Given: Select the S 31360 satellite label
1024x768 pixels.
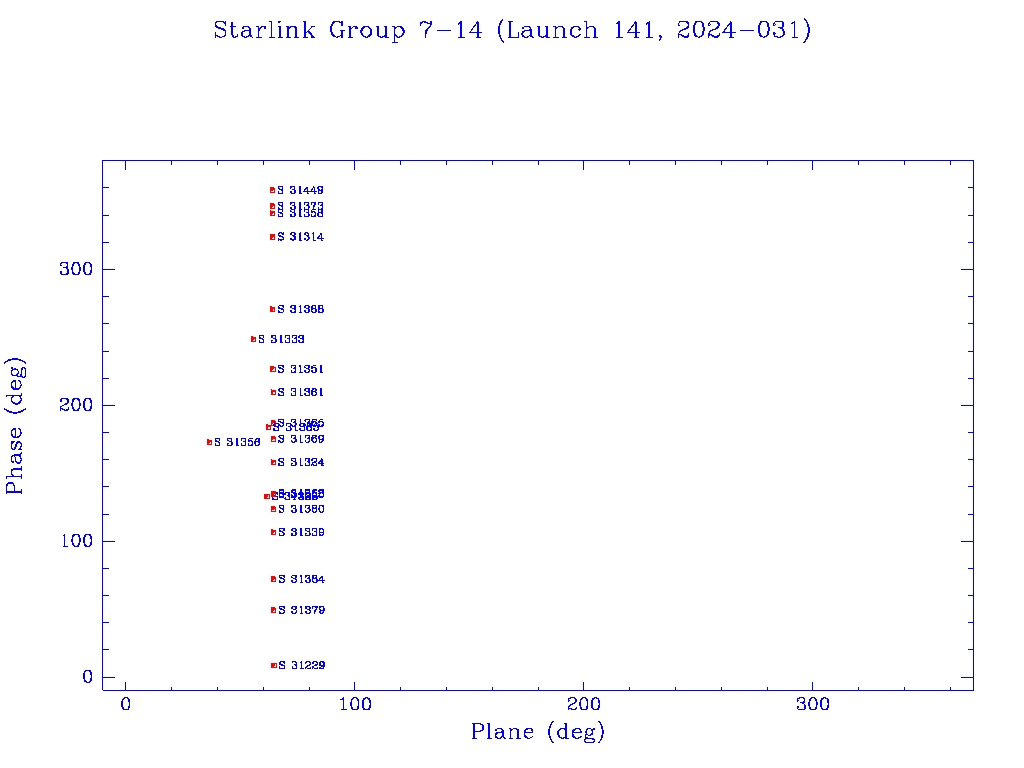Looking at the screenshot, I should pos(302,509).
